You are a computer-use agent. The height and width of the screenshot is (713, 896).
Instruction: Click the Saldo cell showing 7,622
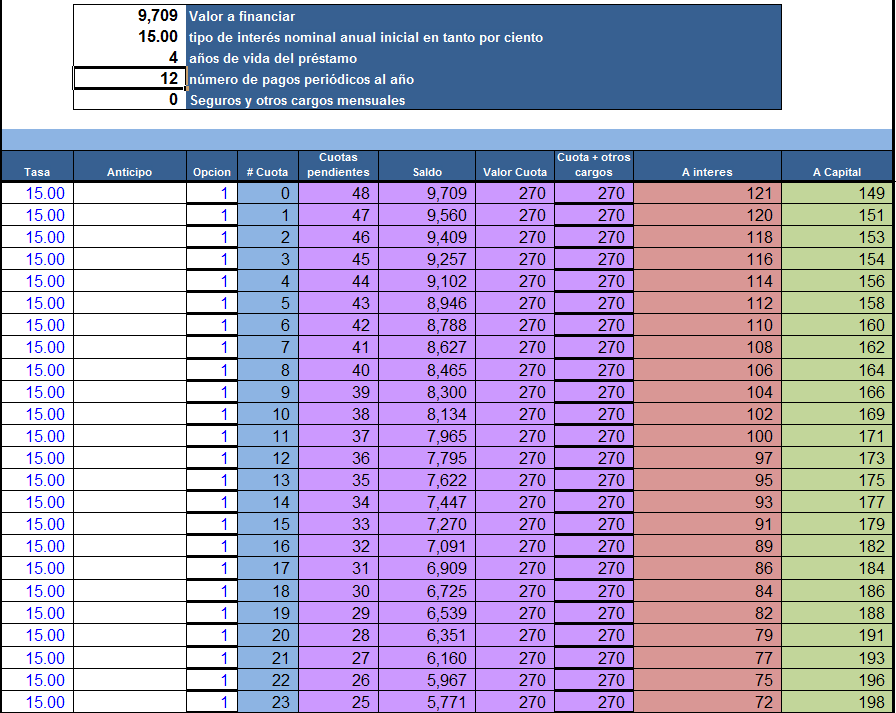point(427,480)
